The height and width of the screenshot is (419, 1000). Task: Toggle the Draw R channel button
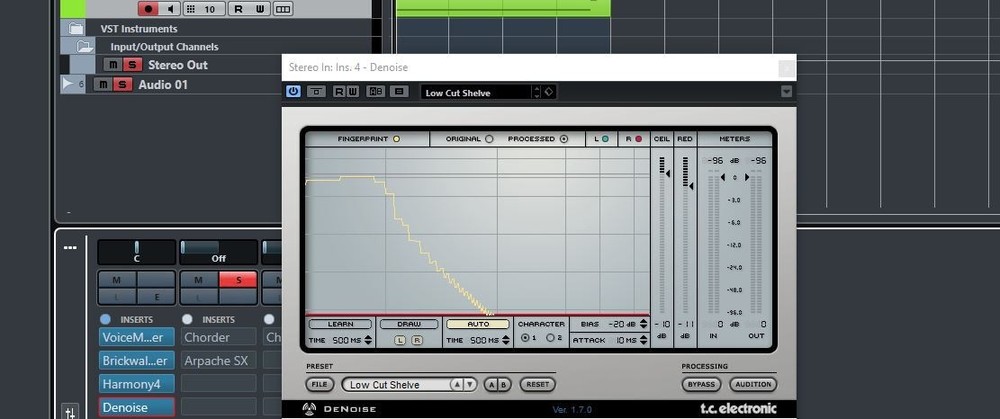click(x=417, y=341)
